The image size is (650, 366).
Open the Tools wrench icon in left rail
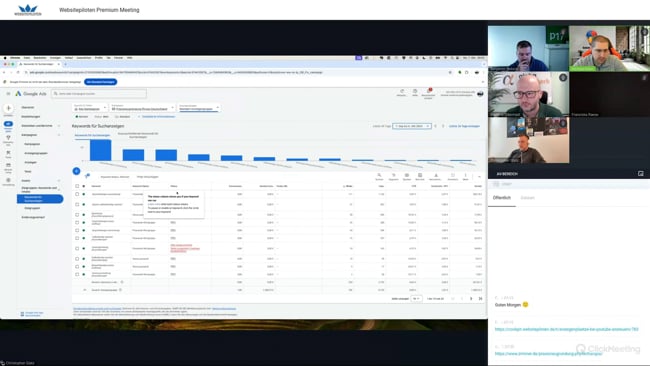pyautogui.click(x=8, y=152)
